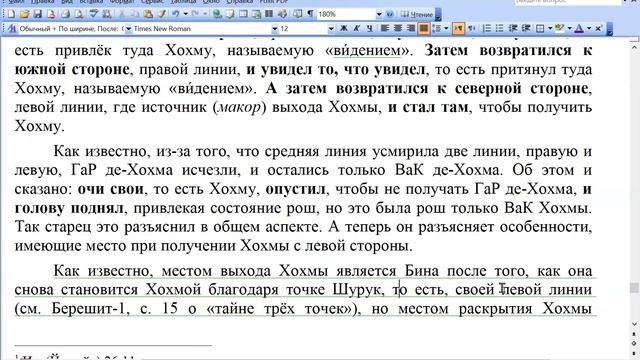
Task: Run the spelling and grammar check
Action: [x=94, y=14]
